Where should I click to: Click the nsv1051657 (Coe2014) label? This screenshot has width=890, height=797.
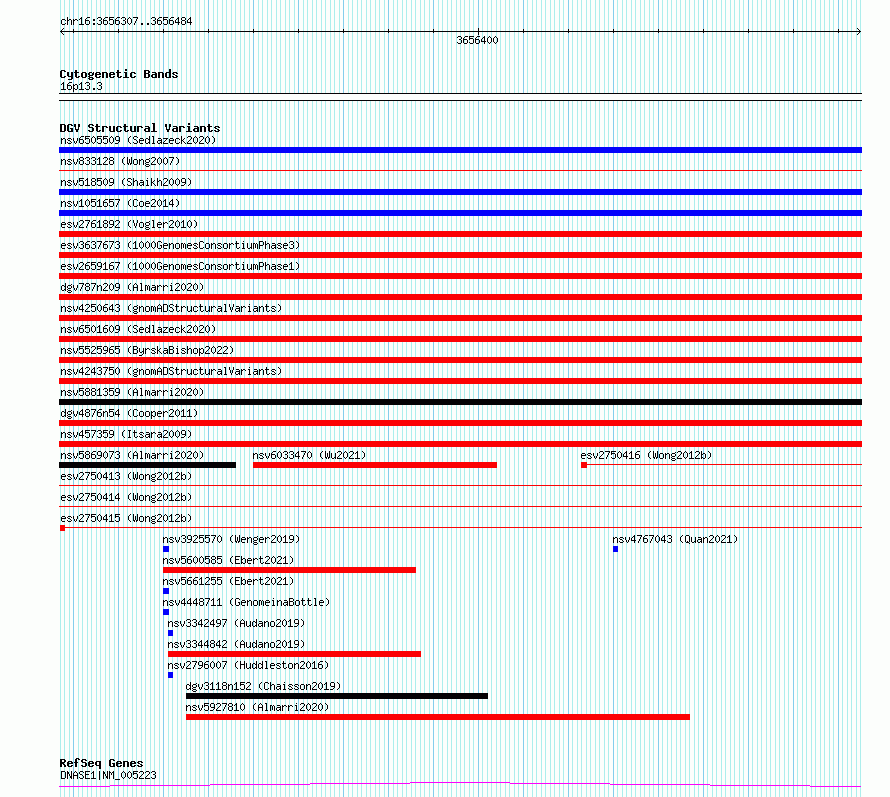pos(120,203)
